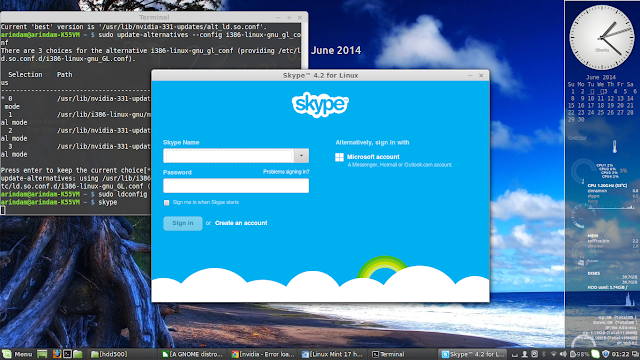
Task: Click the Bluetooth tray icon
Action: (x=544, y=354)
